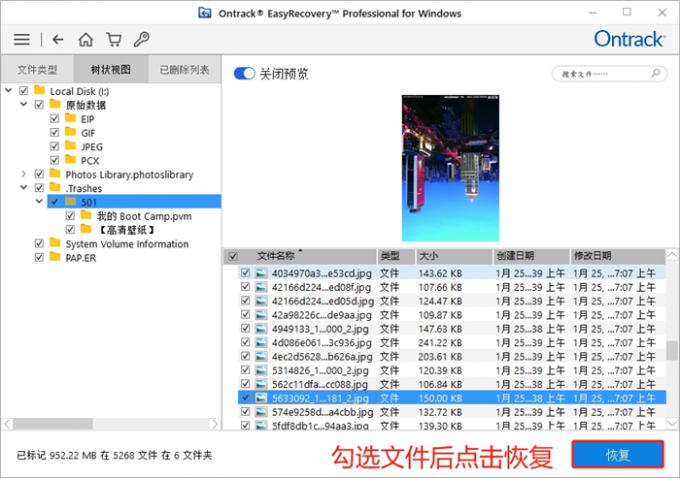Image resolution: width=680 pixels, height=478 pixels.
Task: Select the 【高清壁纸】 folder row
Action: [x=126, y=229]
